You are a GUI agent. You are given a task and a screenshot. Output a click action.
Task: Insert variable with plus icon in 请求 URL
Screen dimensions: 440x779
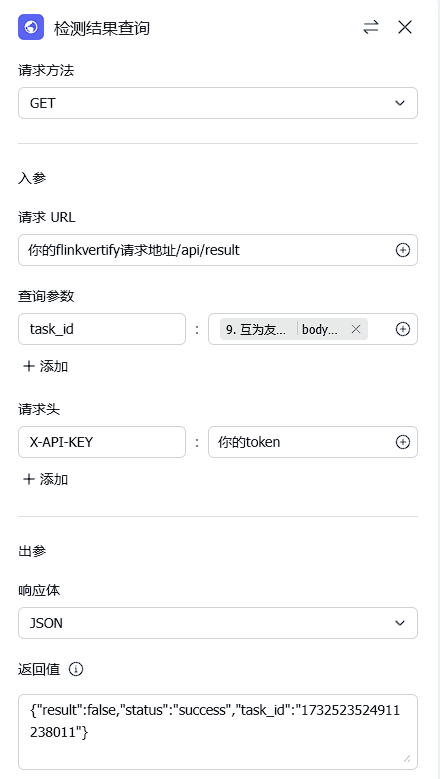402,250
